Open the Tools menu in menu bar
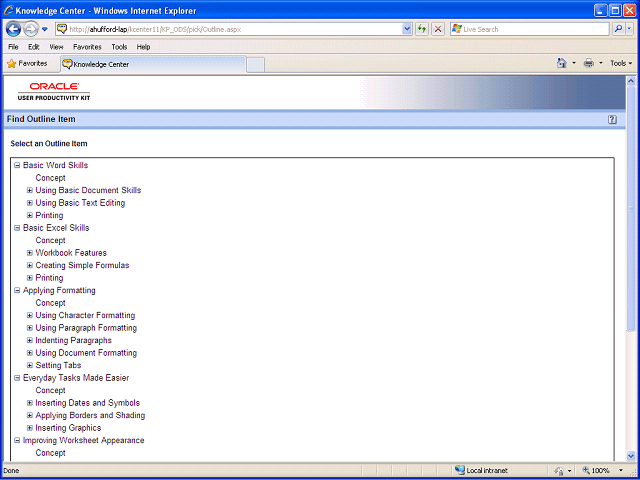 click(x=119, y=47)
